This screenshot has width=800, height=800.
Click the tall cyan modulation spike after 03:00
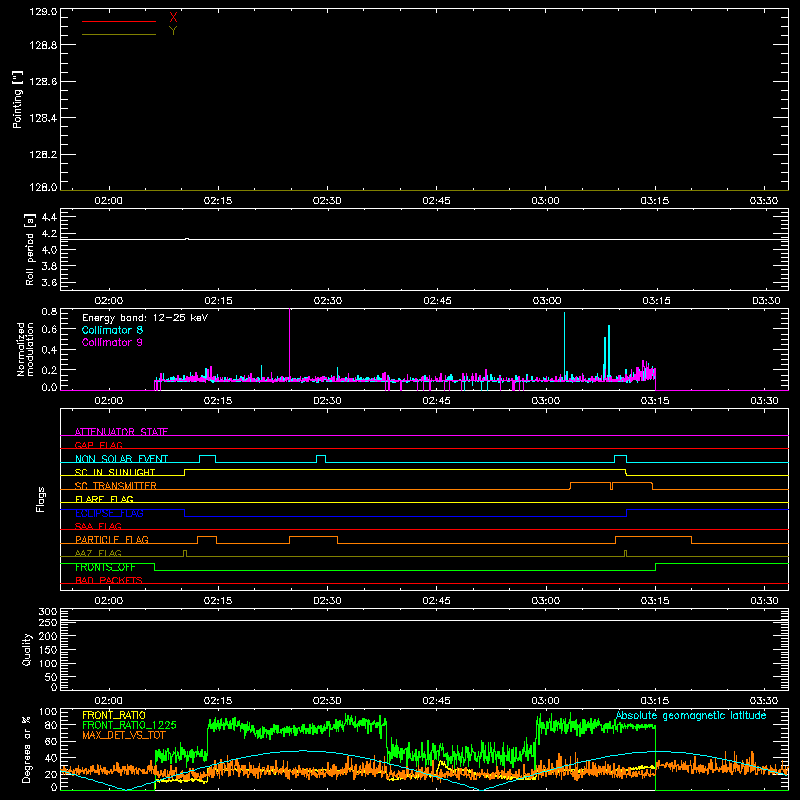click(564, 344)
